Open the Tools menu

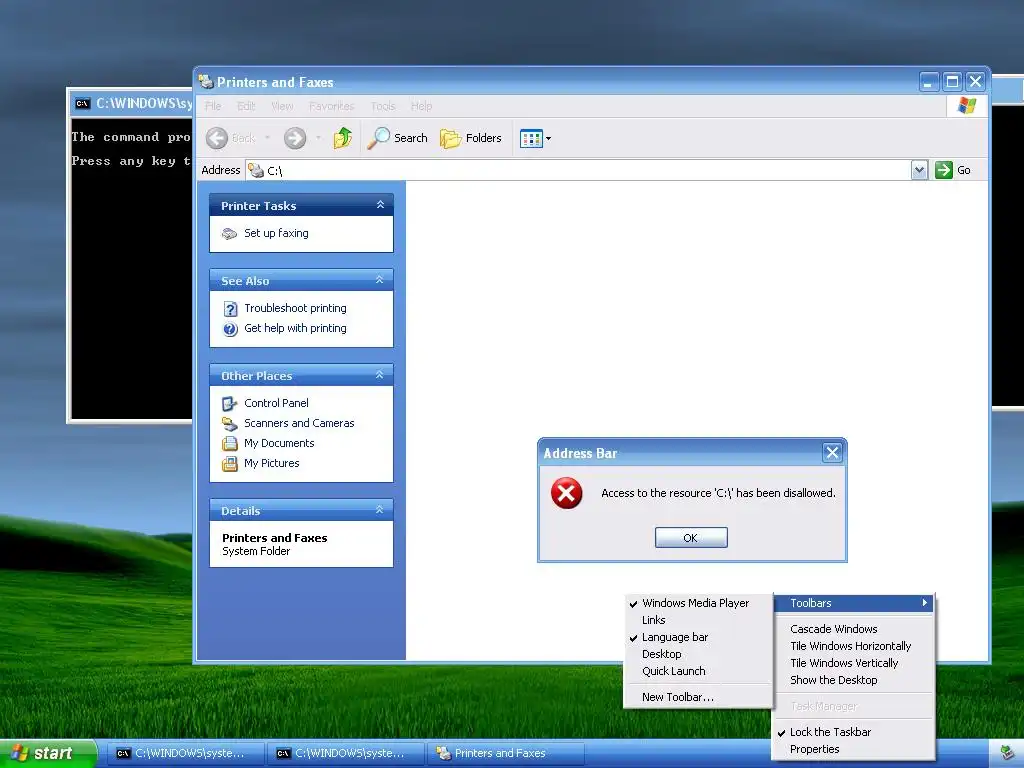pos(383,106)
